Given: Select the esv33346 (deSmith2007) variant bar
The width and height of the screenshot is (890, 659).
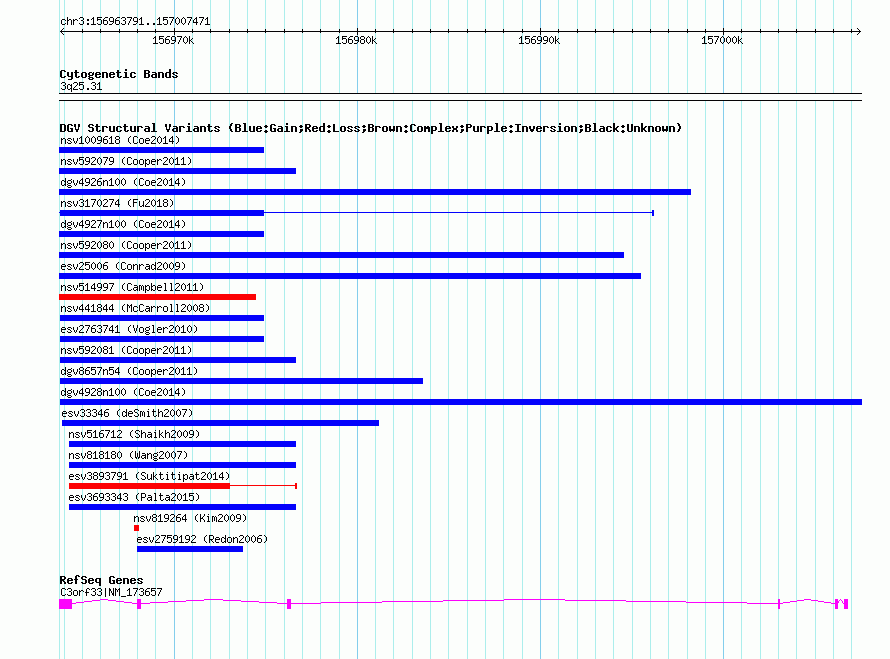Looking at the screenshot, I should click(220, 423).
